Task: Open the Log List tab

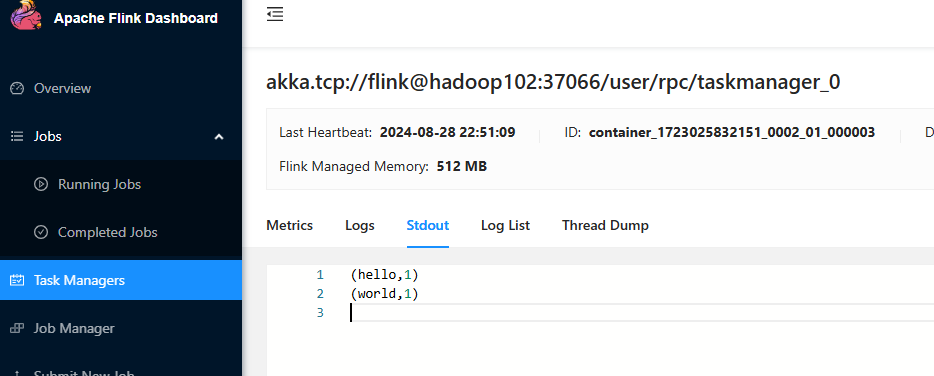Action: 505,225
